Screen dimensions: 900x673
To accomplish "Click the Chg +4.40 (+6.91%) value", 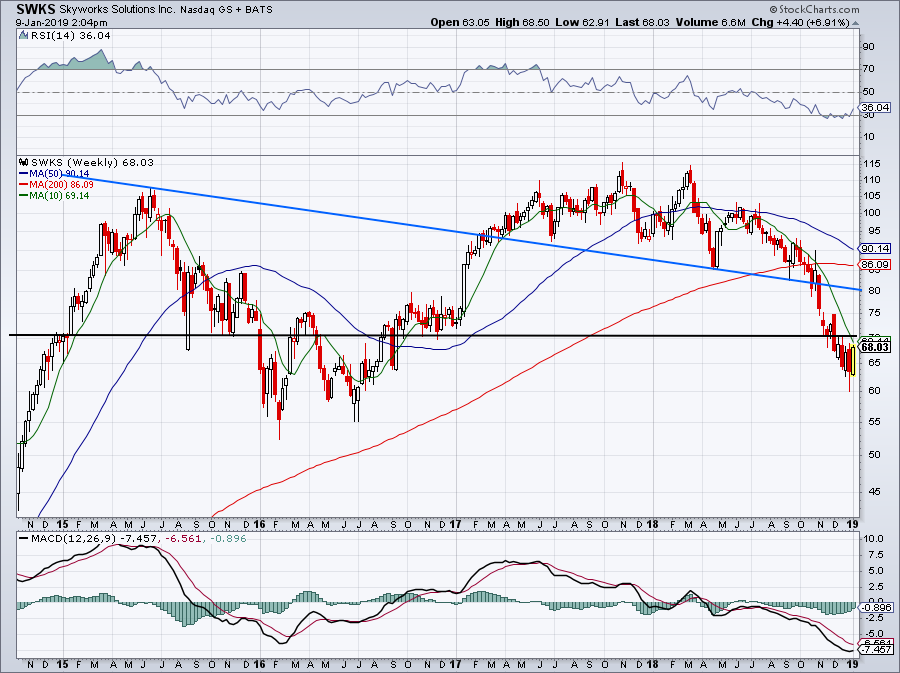I will tap(800, 23).
